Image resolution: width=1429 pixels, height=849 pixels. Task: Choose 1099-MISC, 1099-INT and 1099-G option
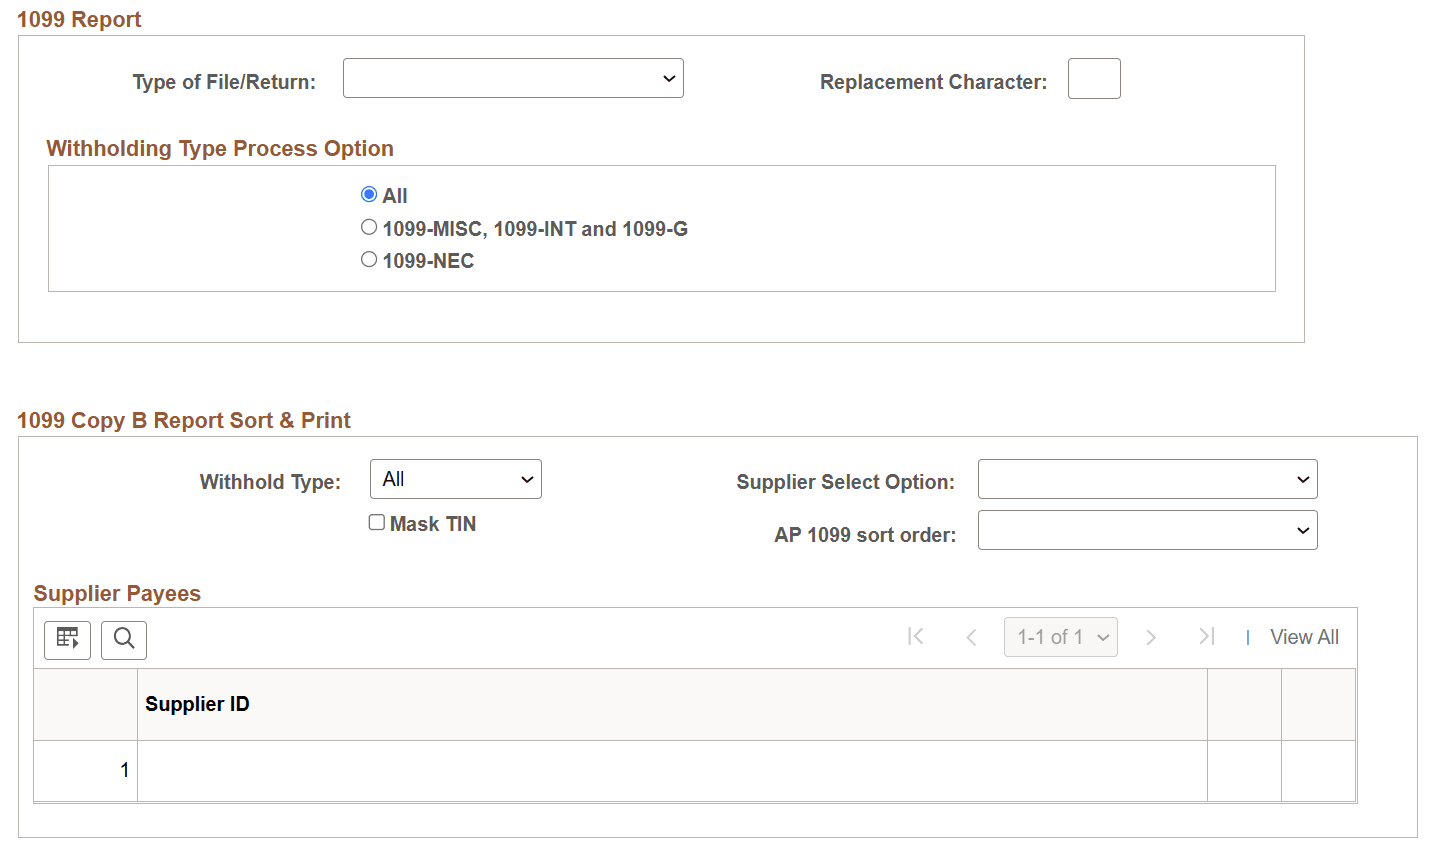point(369,228)
